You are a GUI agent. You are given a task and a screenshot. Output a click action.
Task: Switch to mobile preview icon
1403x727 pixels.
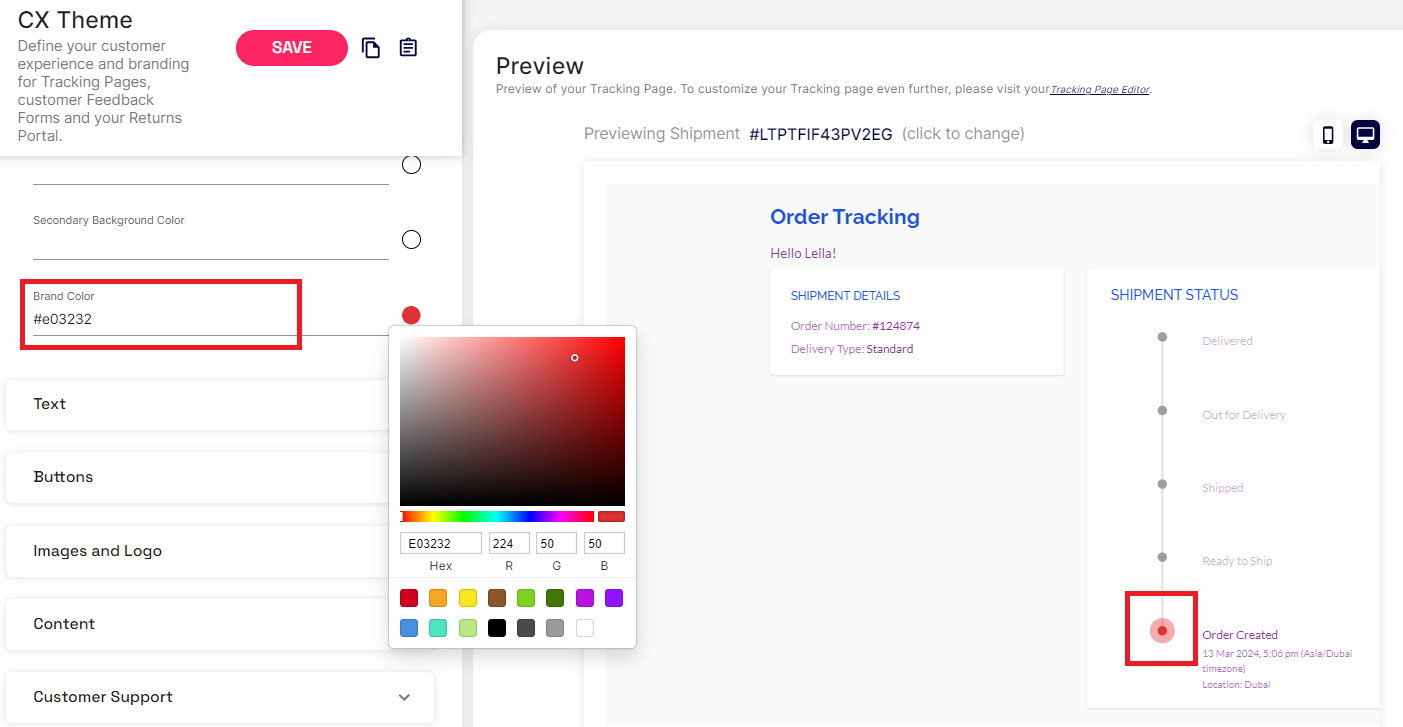(1328, 135)
